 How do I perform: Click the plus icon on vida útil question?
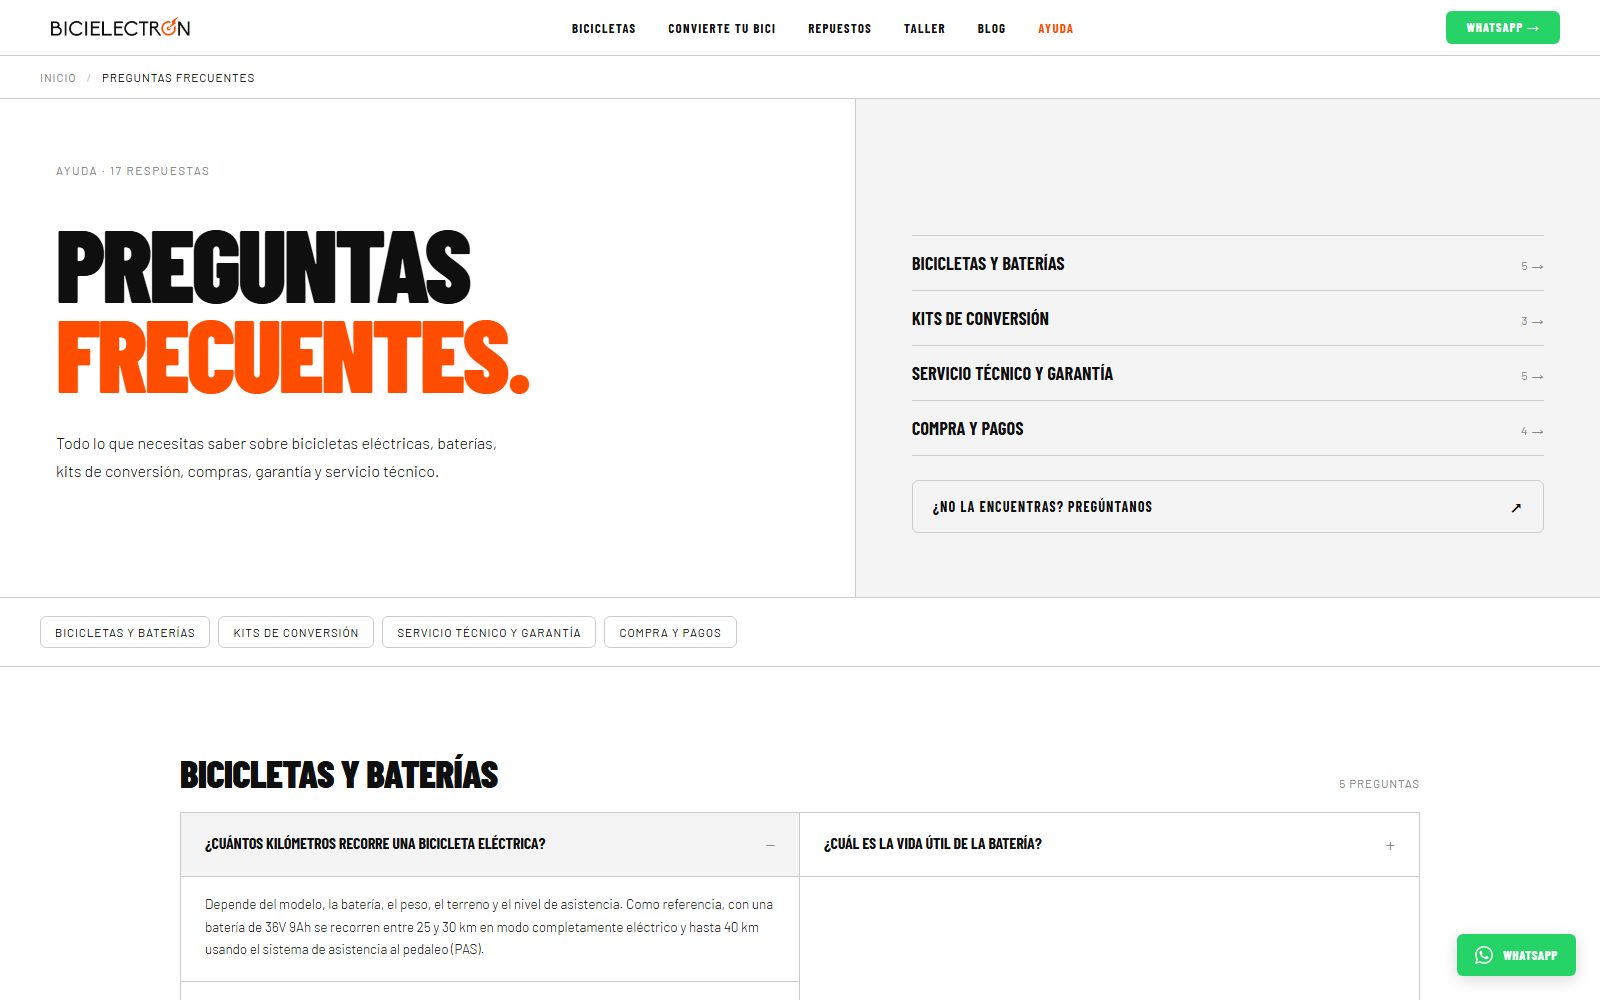coord(1390,846)
